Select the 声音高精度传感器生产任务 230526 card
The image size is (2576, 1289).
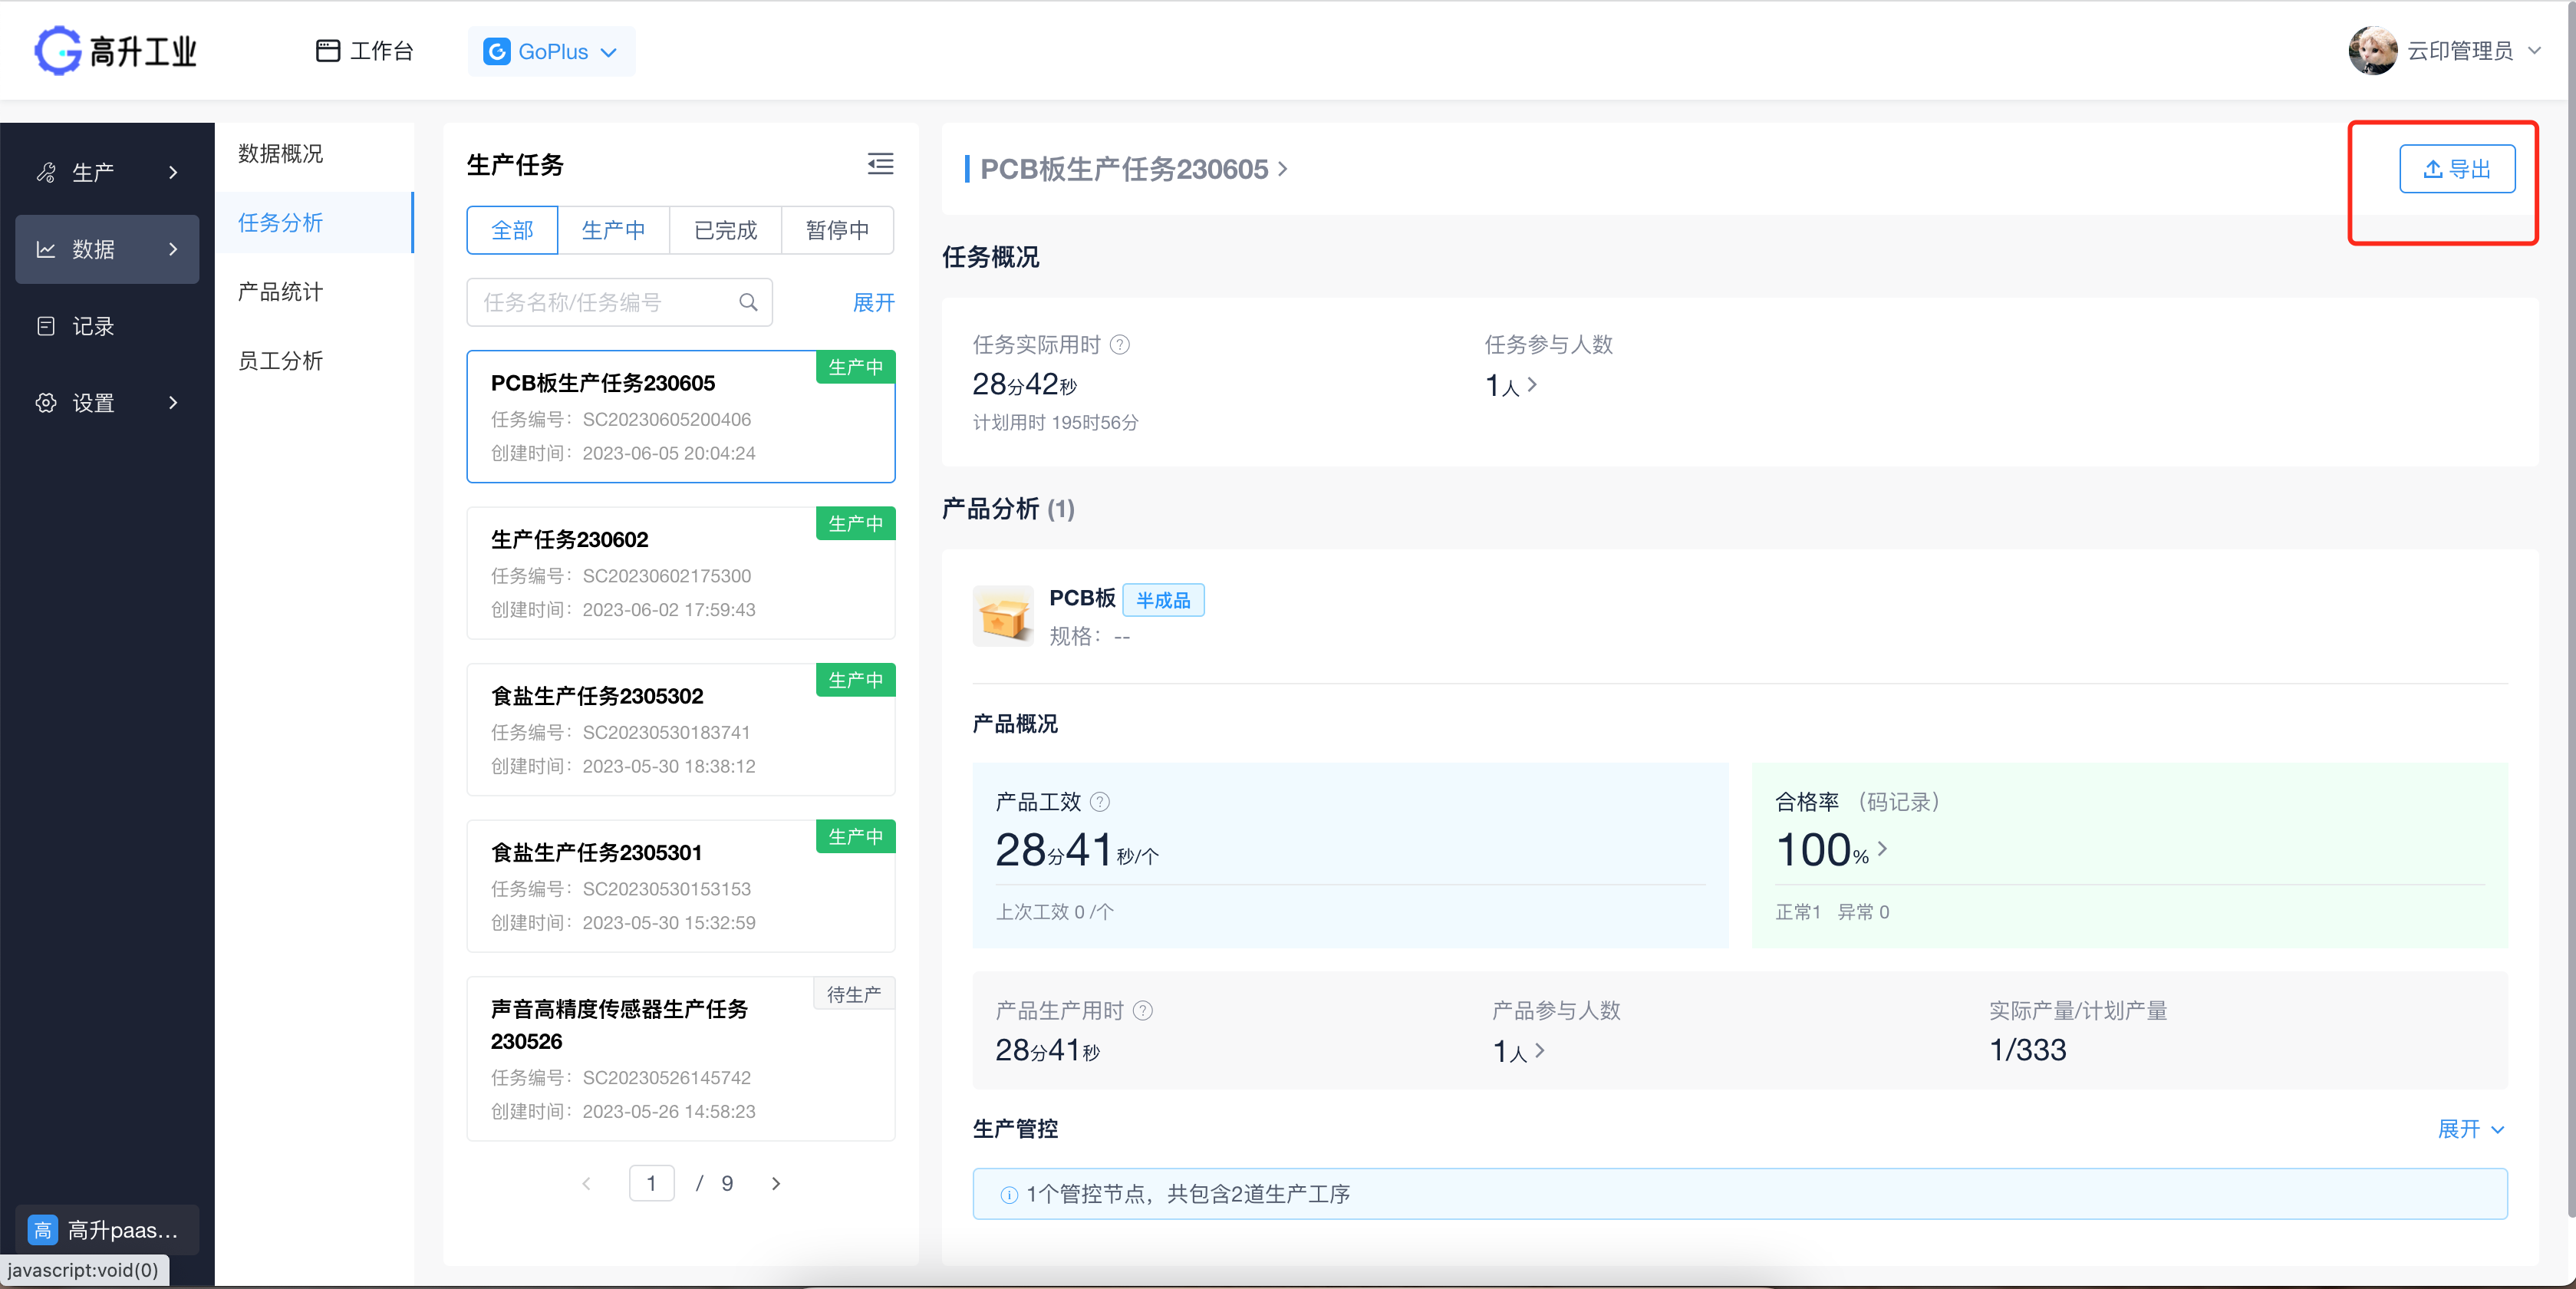pyautogui.click(x=680, y=1058)
